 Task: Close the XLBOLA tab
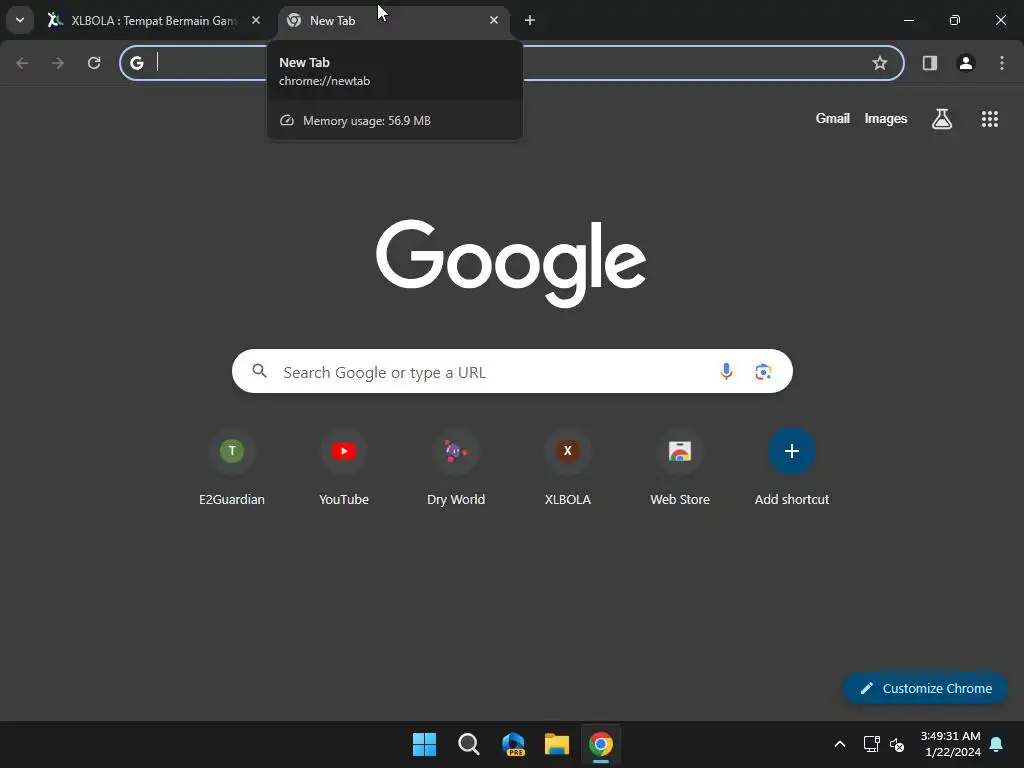[256, 20]
